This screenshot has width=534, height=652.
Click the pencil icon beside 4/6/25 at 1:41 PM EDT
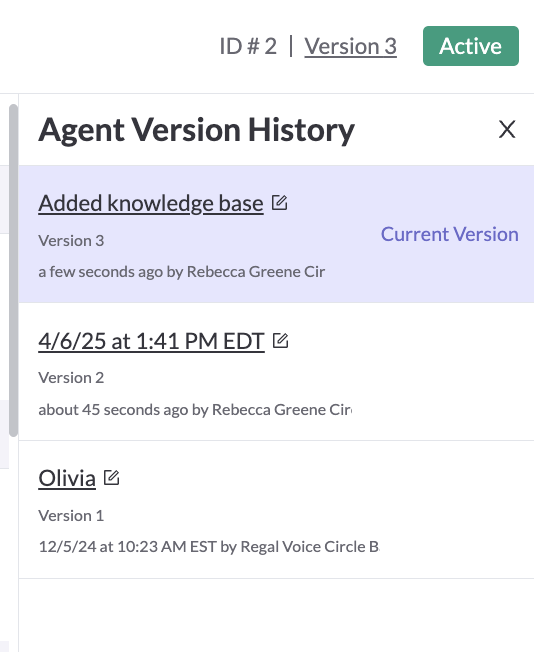pyautogui.click(x=280, y=341)
